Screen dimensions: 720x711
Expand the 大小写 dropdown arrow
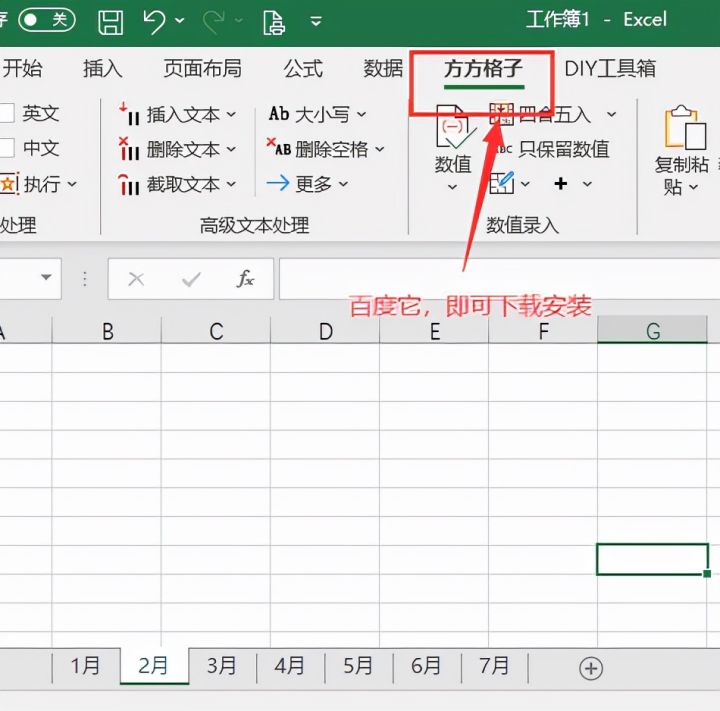(361, 113)
